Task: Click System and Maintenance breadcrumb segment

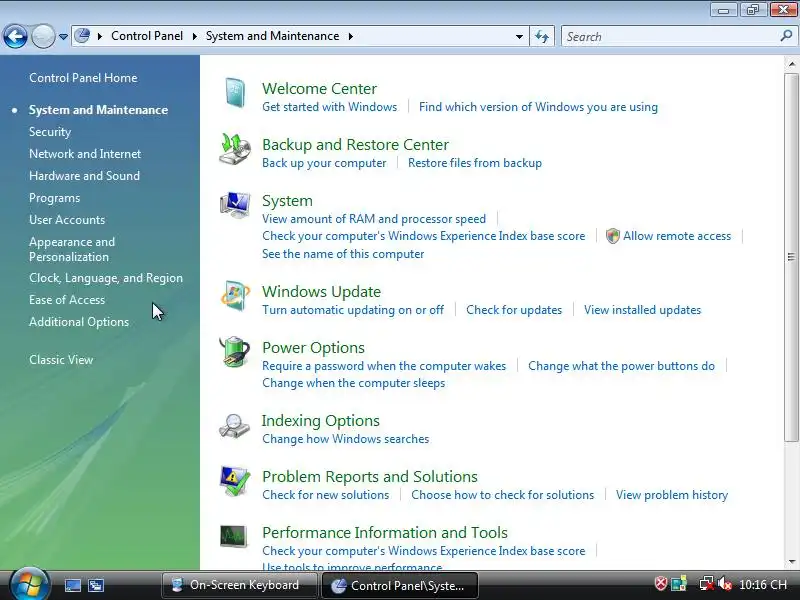Action: (x=272, y=36)
